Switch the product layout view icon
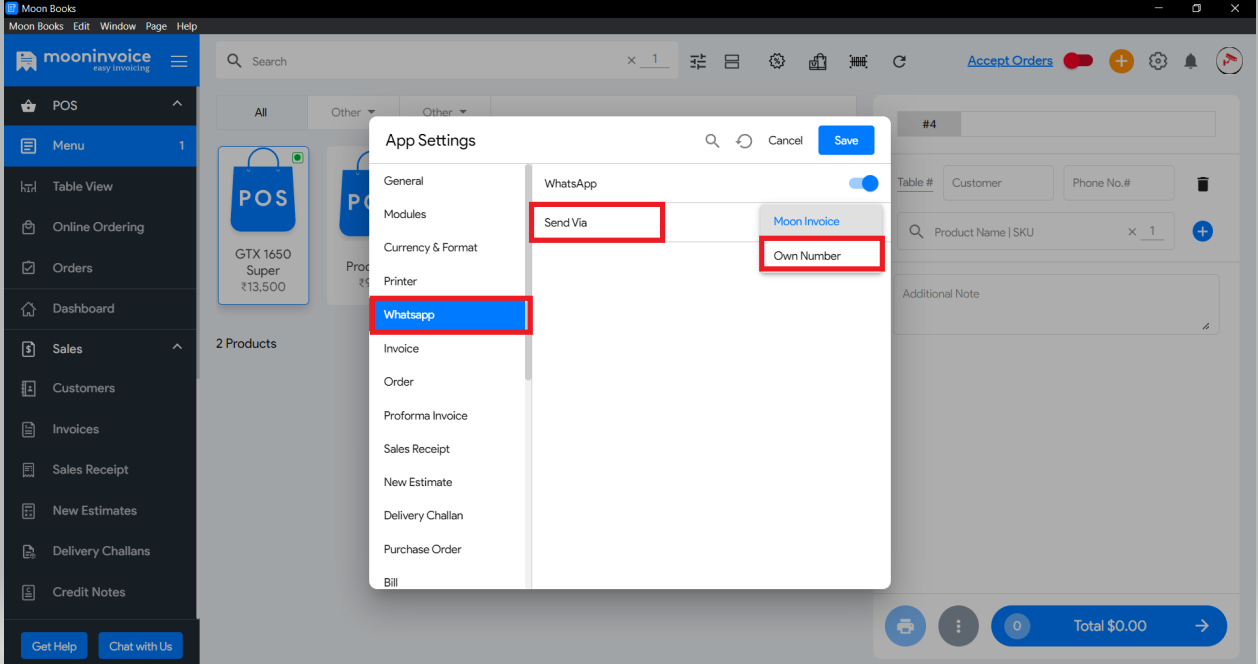Screen dimensions: 1258x664 pos(732,61)
